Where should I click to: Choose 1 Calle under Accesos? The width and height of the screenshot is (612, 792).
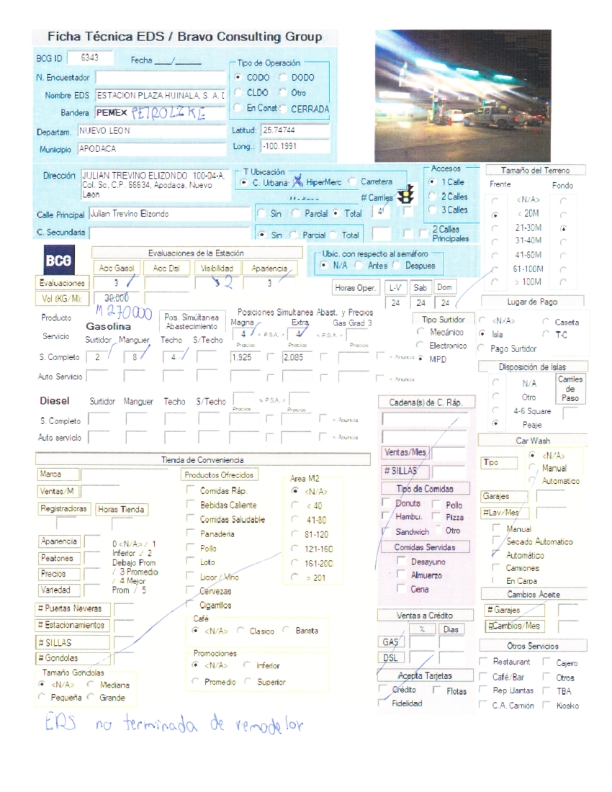pos(432,181)
